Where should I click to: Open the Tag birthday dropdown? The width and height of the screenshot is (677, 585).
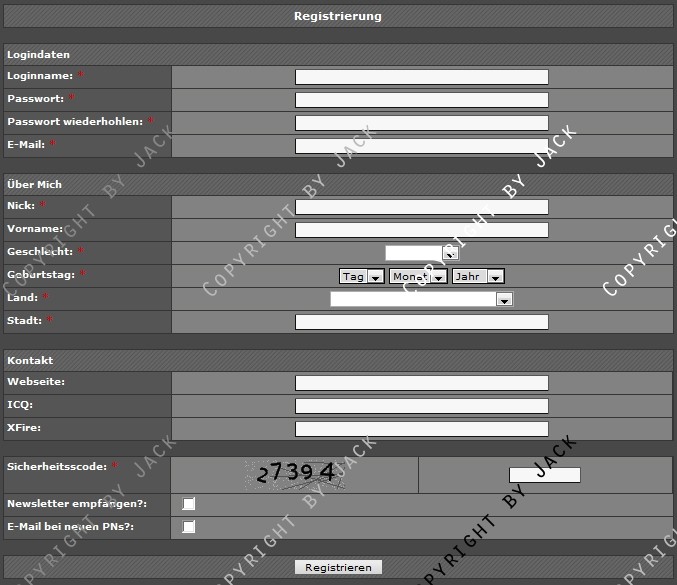pos(362,276)
